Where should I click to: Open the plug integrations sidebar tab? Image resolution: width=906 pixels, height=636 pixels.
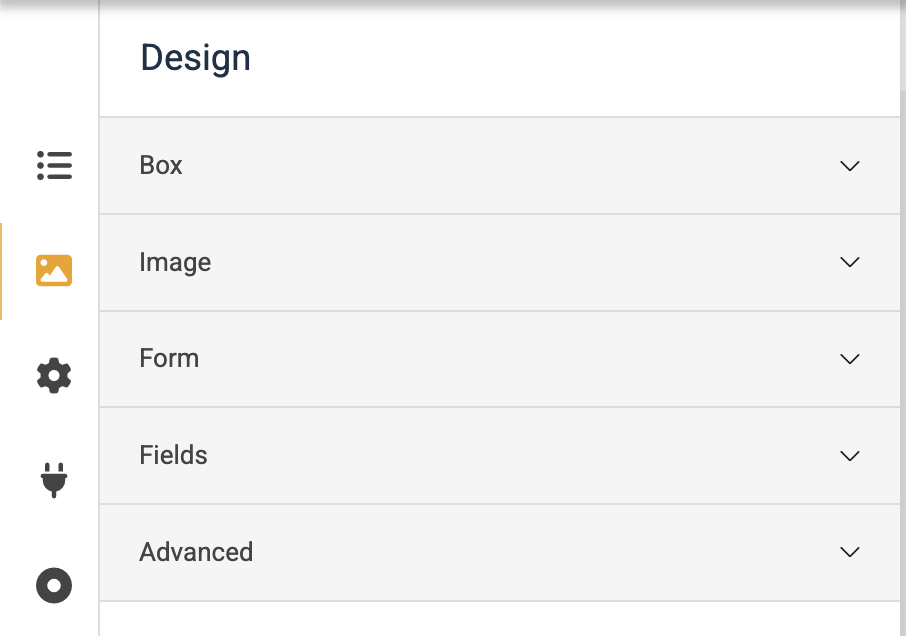point(54,480)
